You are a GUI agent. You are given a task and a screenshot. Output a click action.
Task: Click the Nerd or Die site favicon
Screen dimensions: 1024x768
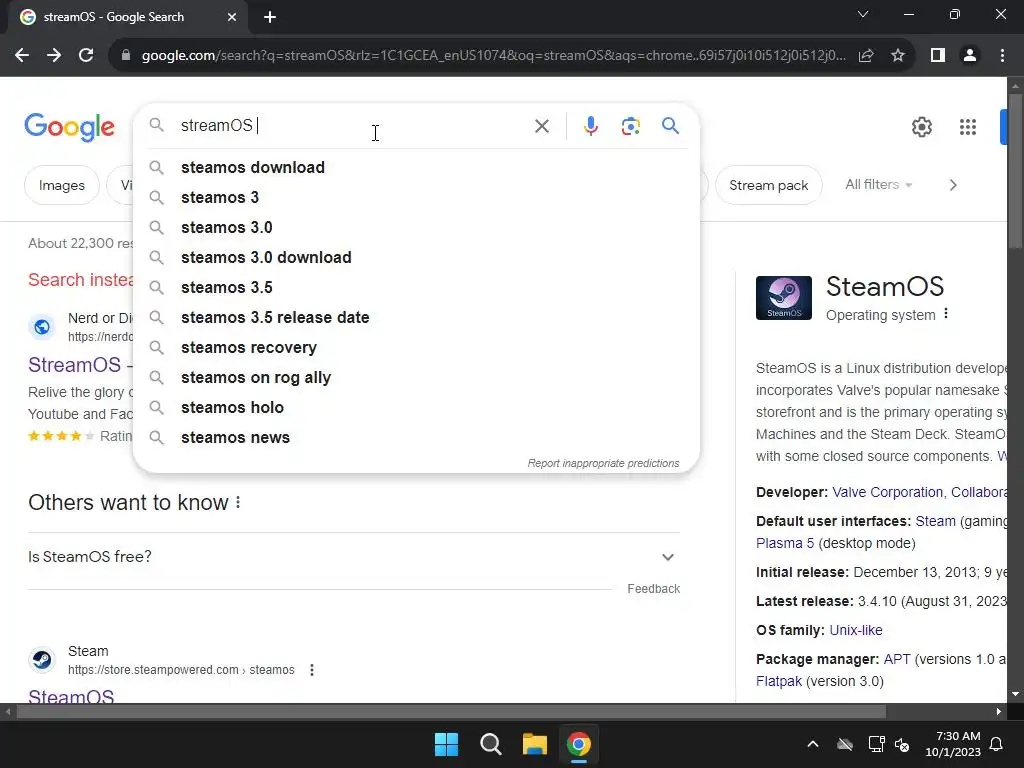[x=42, y=327]
